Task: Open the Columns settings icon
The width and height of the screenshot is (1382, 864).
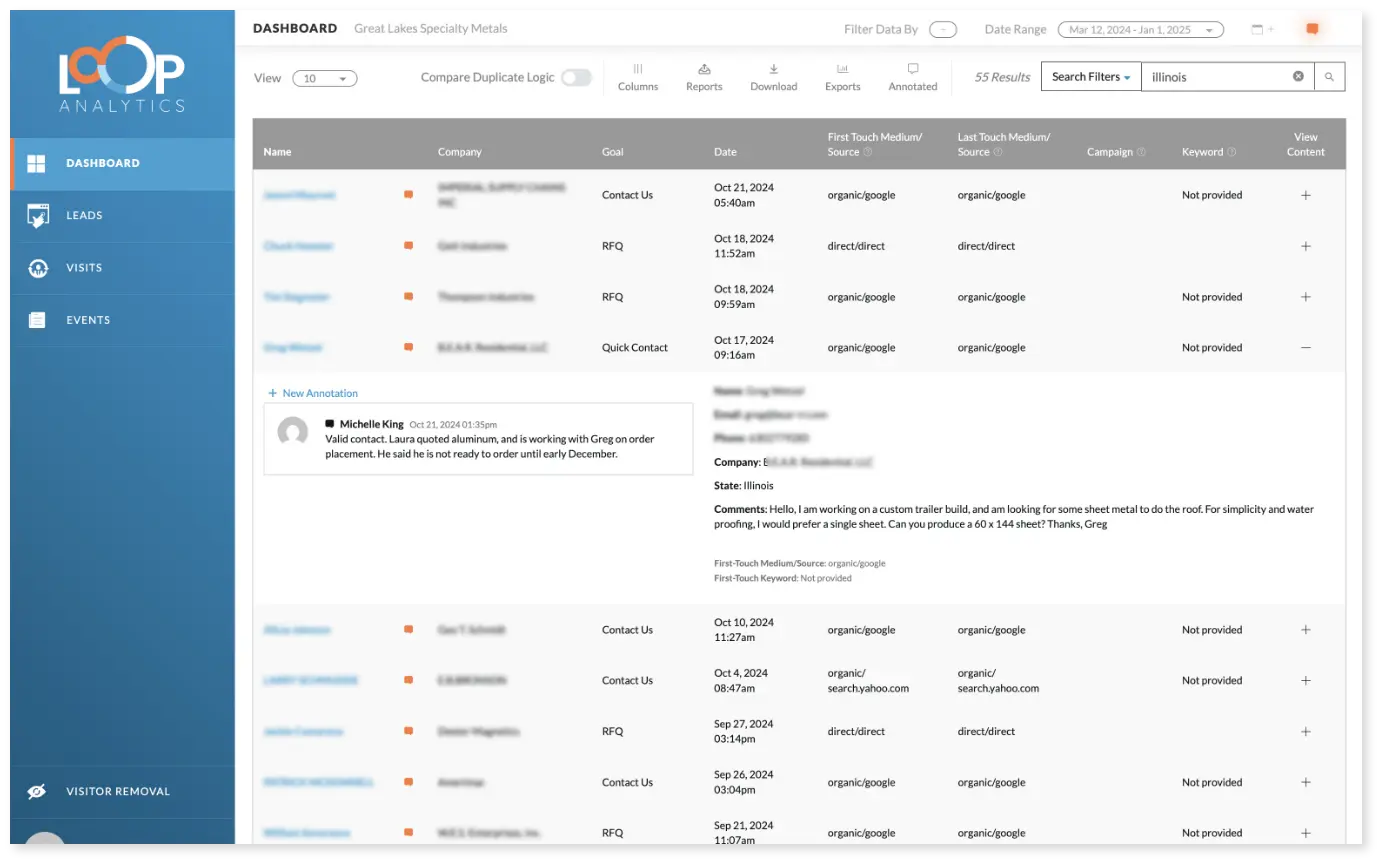Action: pos(637,70)
